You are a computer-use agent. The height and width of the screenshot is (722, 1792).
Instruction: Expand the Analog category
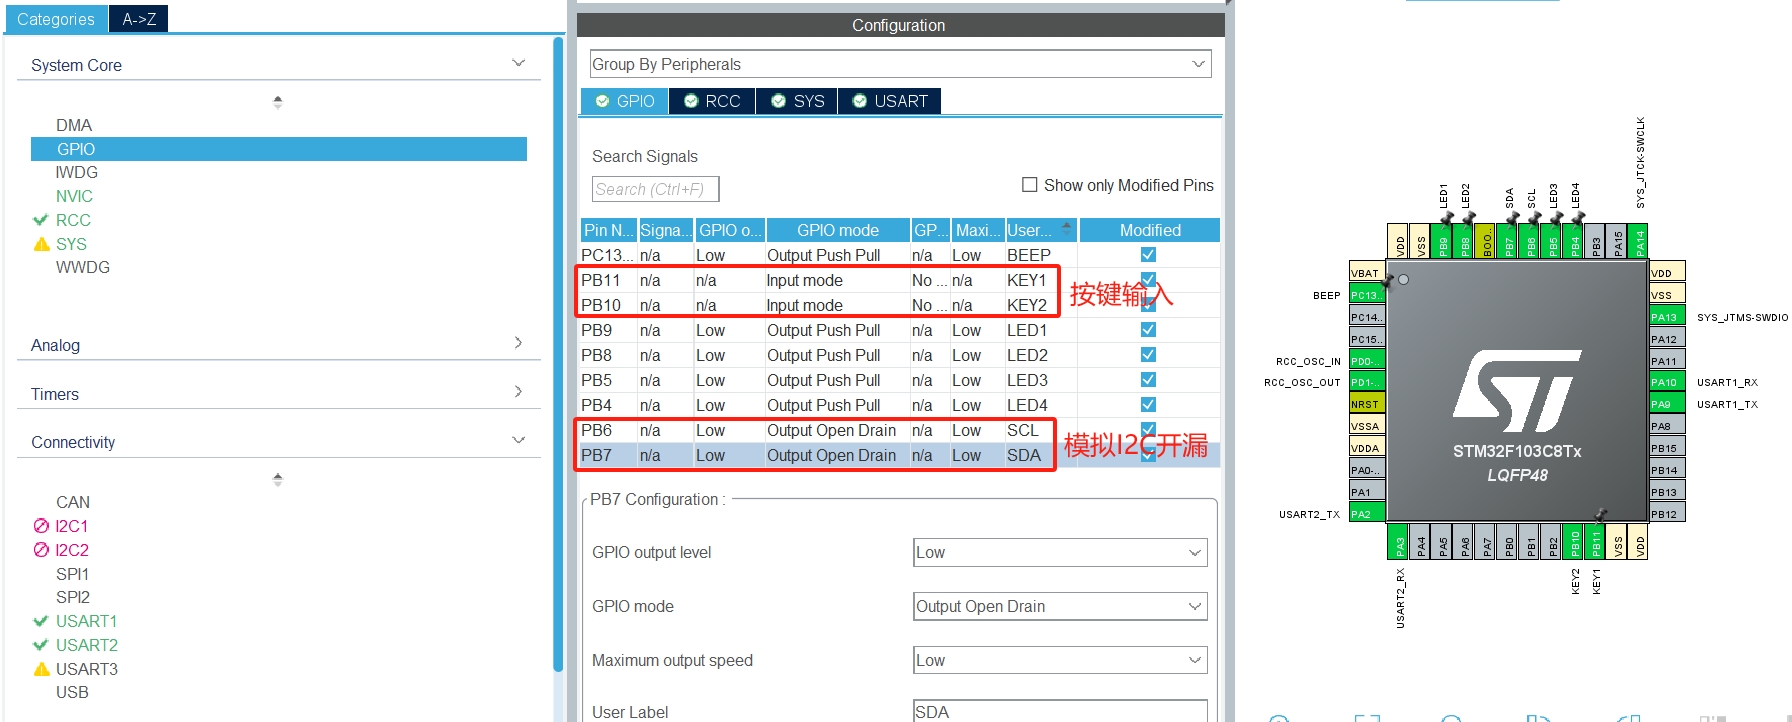518,343
